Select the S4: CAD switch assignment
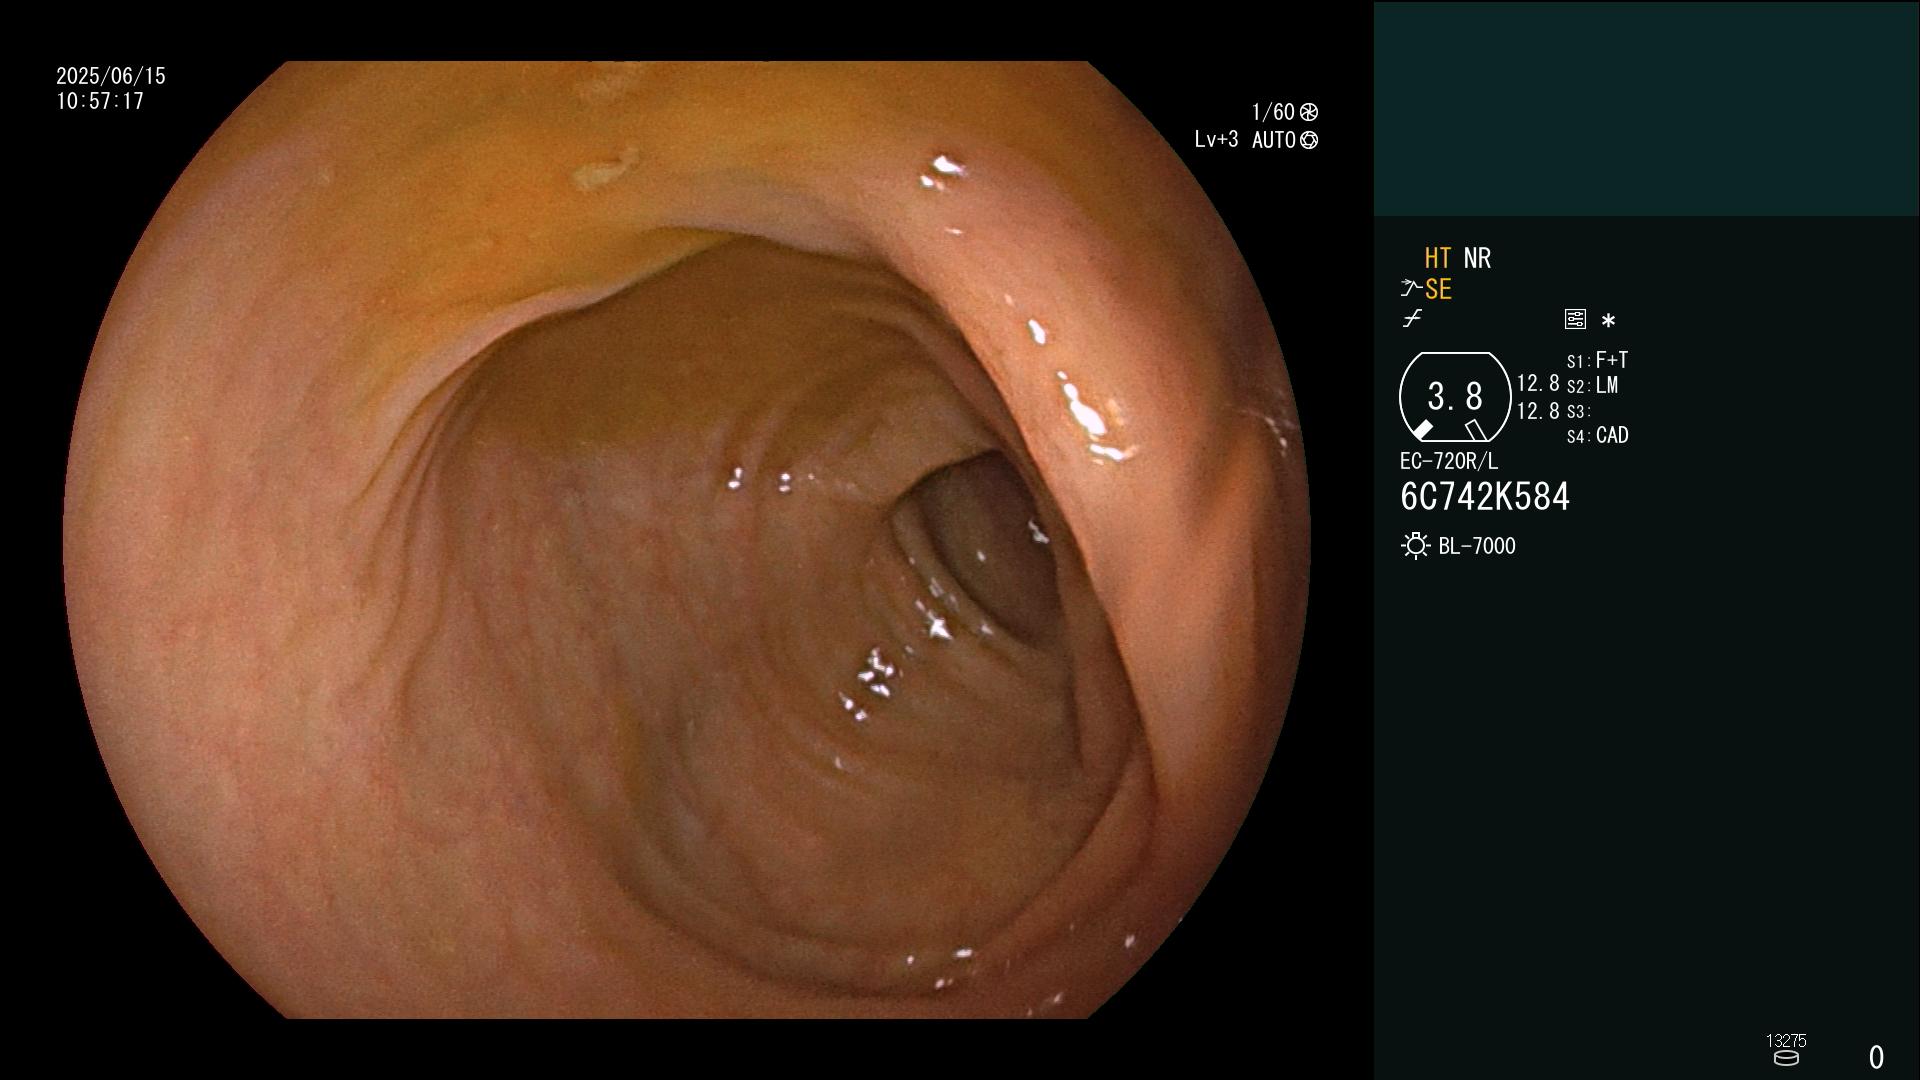This screenshot has width=1920, height=1080. pyautogui.click(x=1598, y=436)
